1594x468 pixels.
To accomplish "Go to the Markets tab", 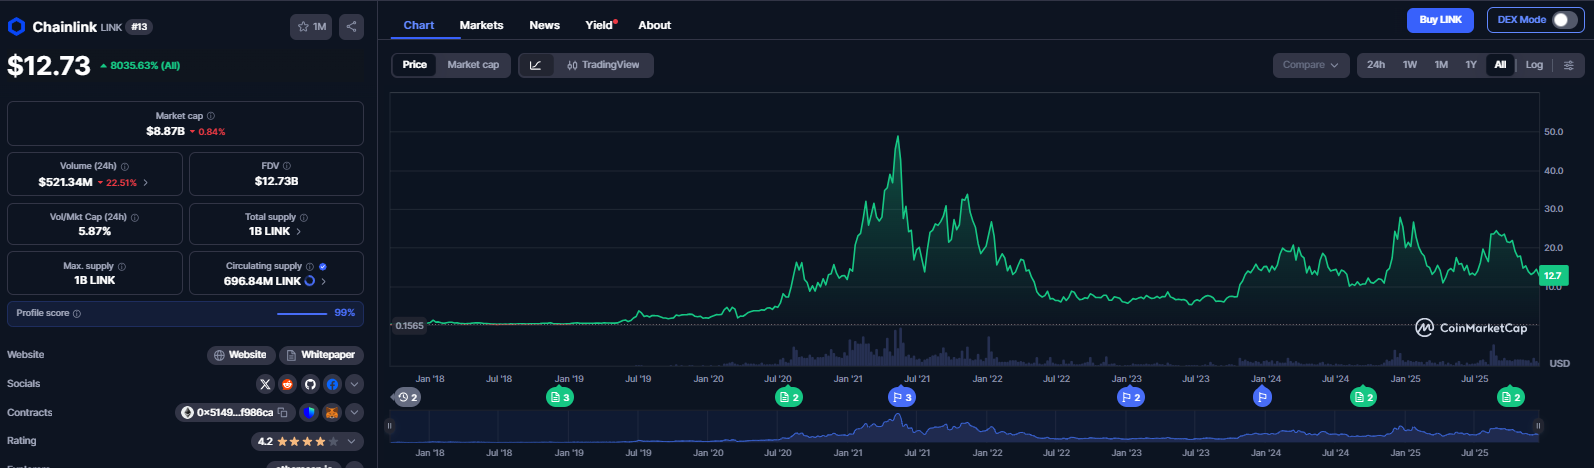I will pyautogui.click(x=481, y=25).
